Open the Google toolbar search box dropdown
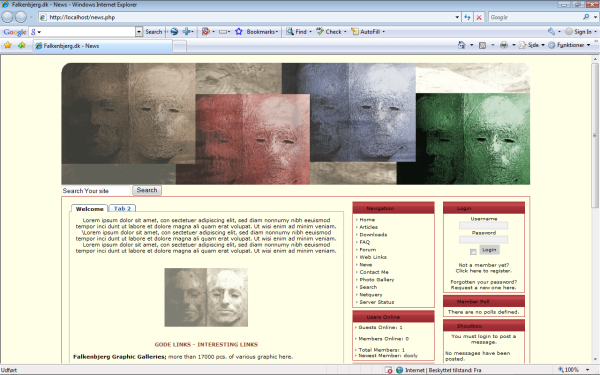 (139, 32)
